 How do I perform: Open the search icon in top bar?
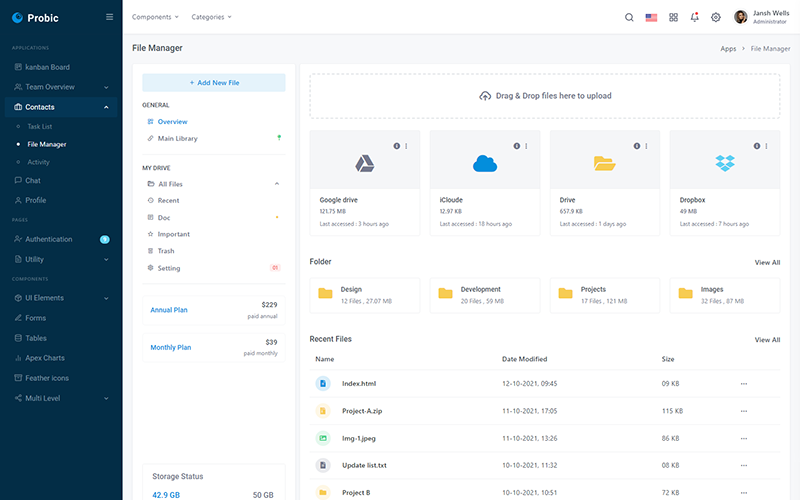(x=629, y=17)
